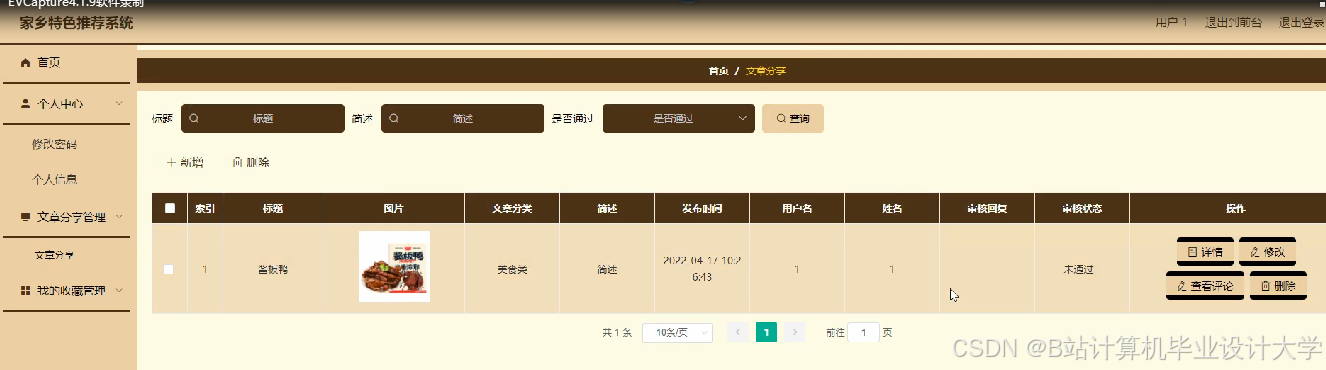1326x370 pixels.
Task: Click the 文章分类 column header
Action: [512, 209]
